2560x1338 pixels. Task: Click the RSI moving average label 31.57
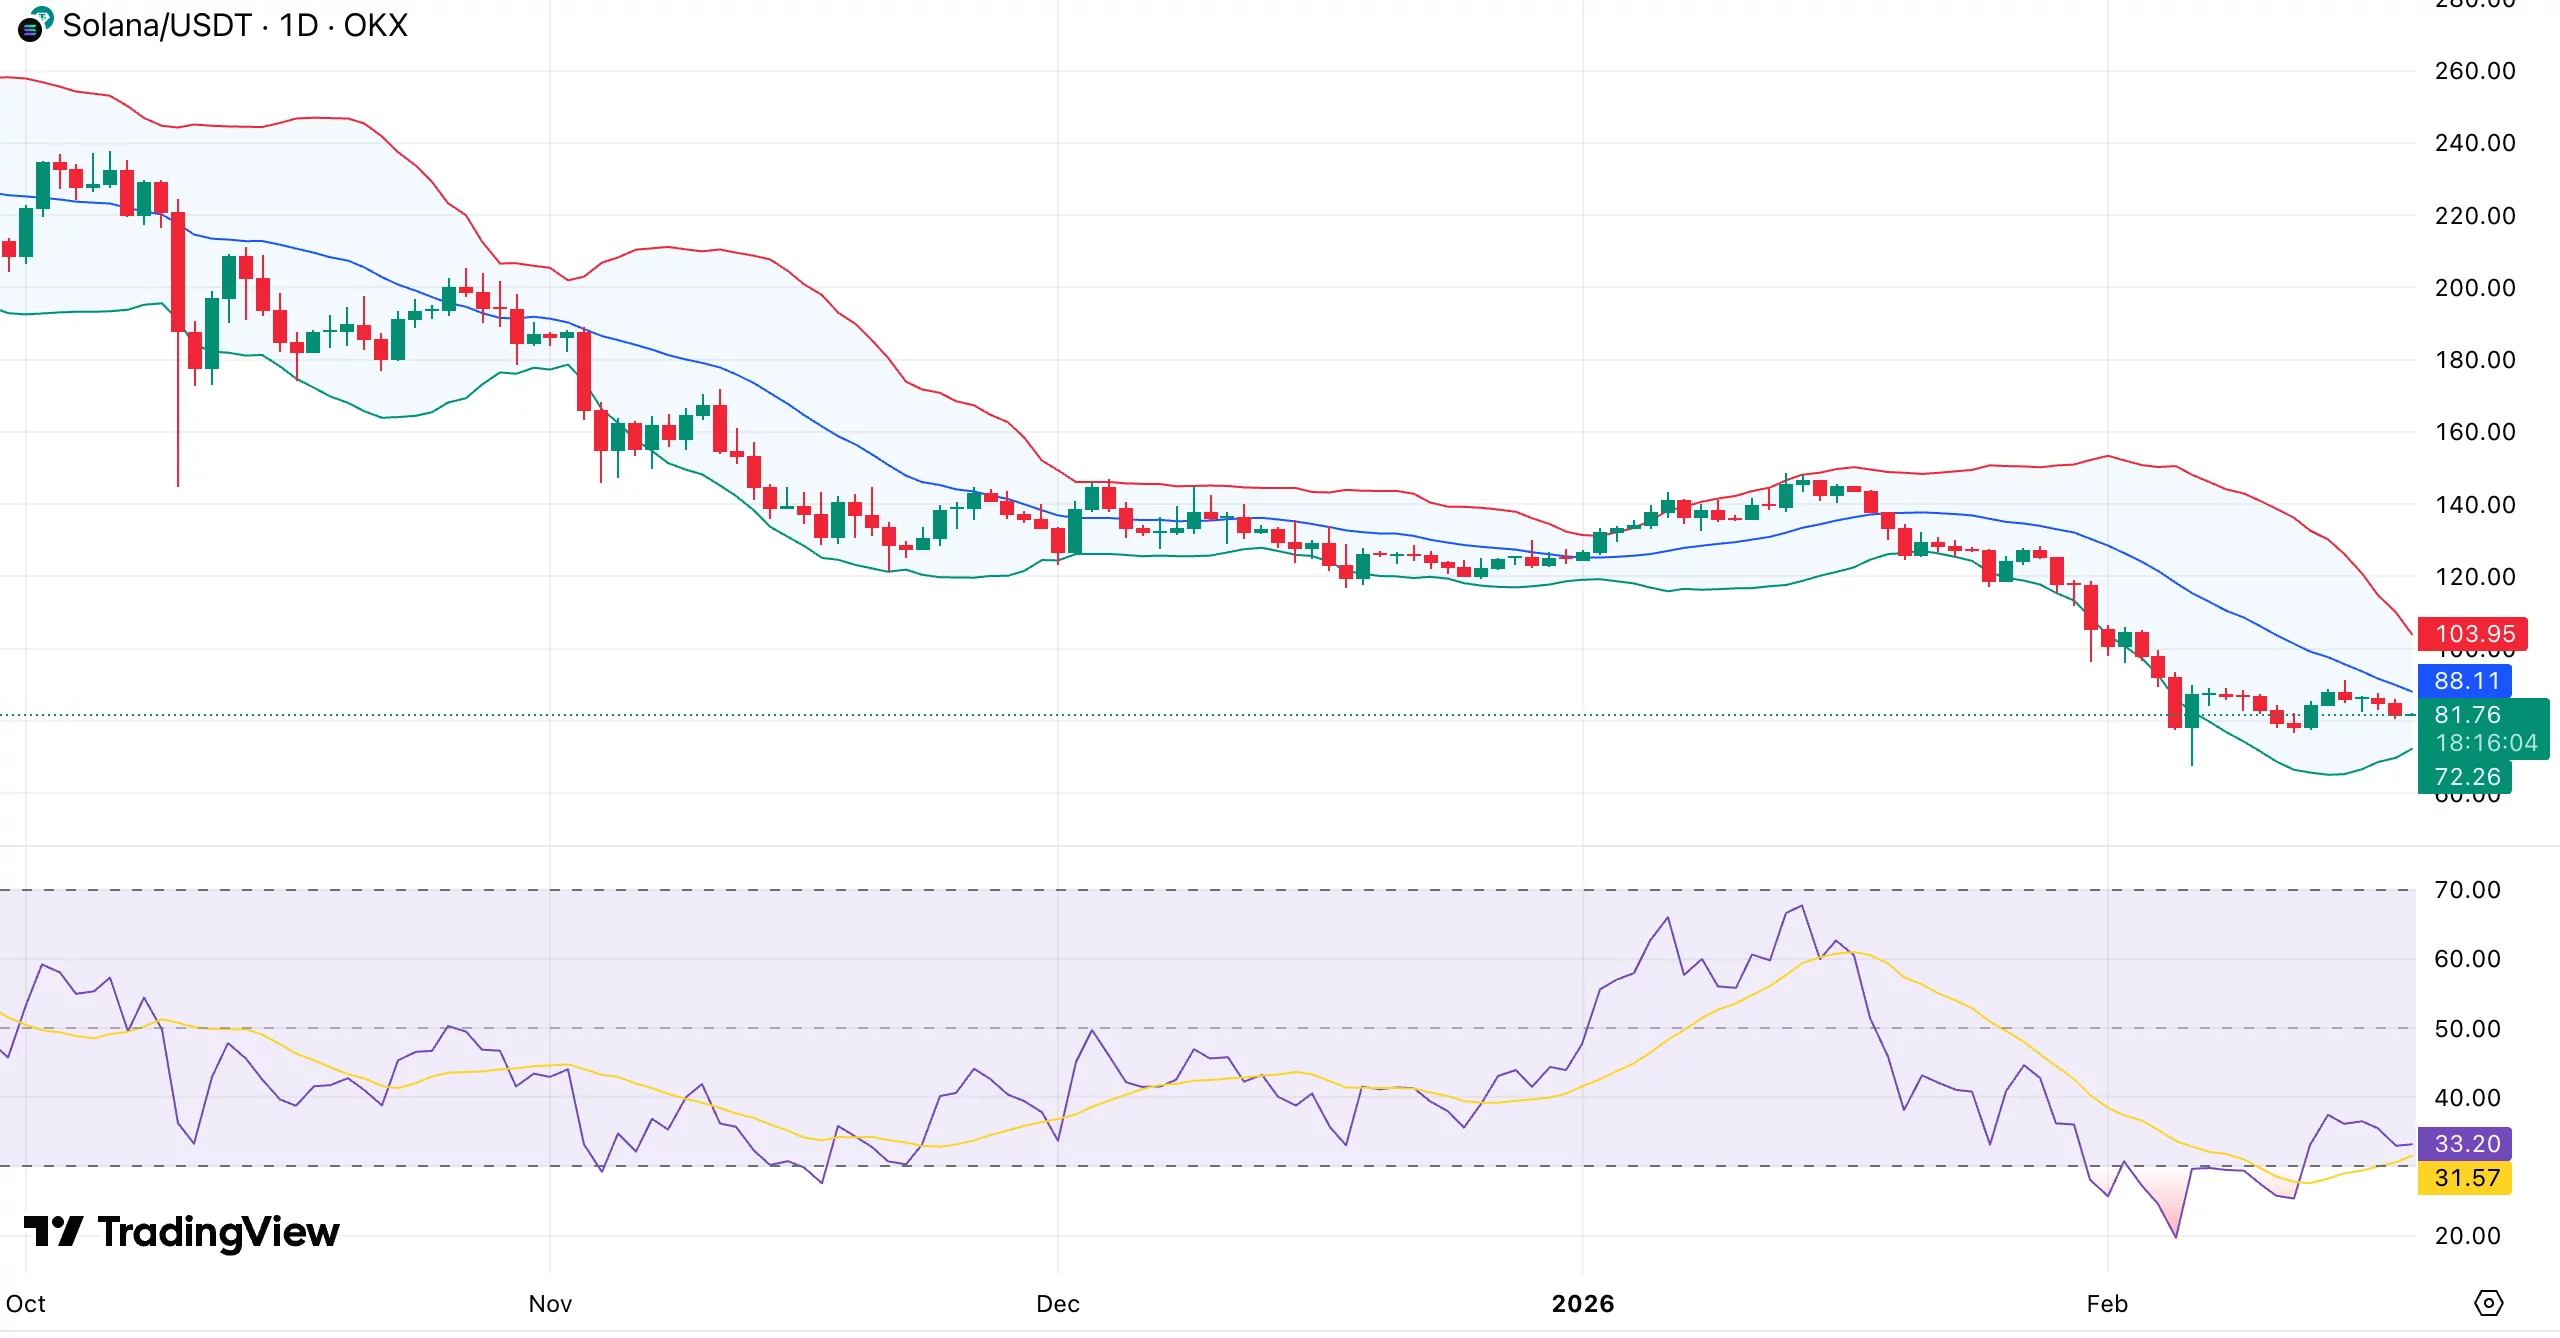2466,1179
